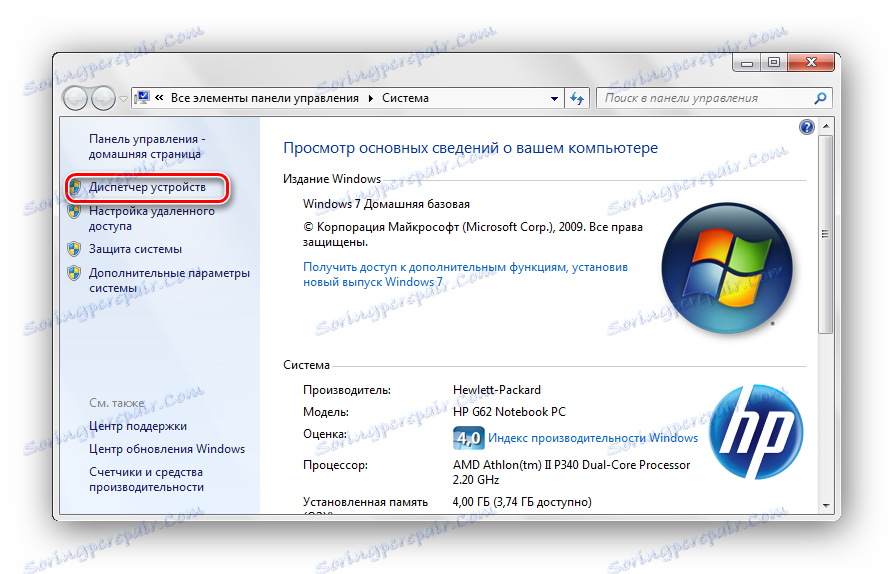Open Центр обновления Windows

pyautogui.click(x=167, y=449)
